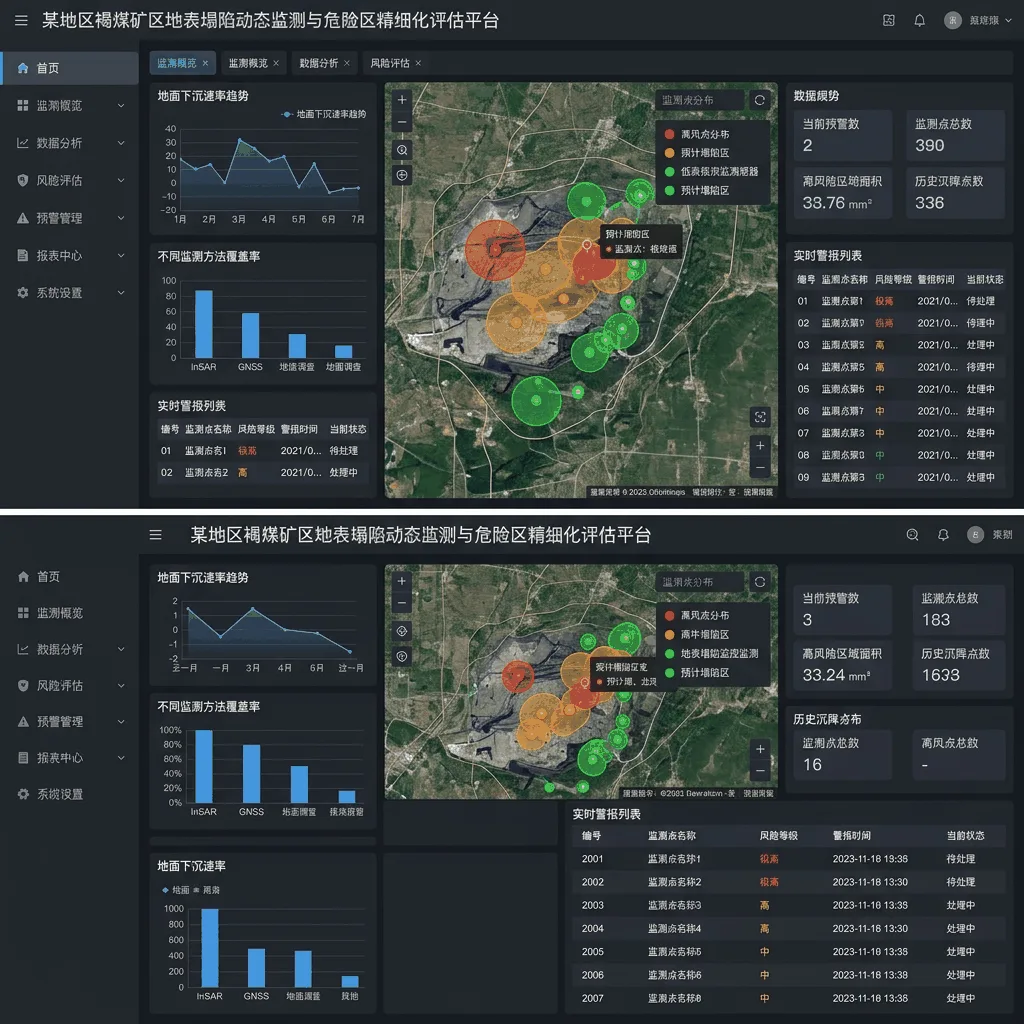
Task: Close the highlighted 监测概览 tab
Action: point(205,63)
